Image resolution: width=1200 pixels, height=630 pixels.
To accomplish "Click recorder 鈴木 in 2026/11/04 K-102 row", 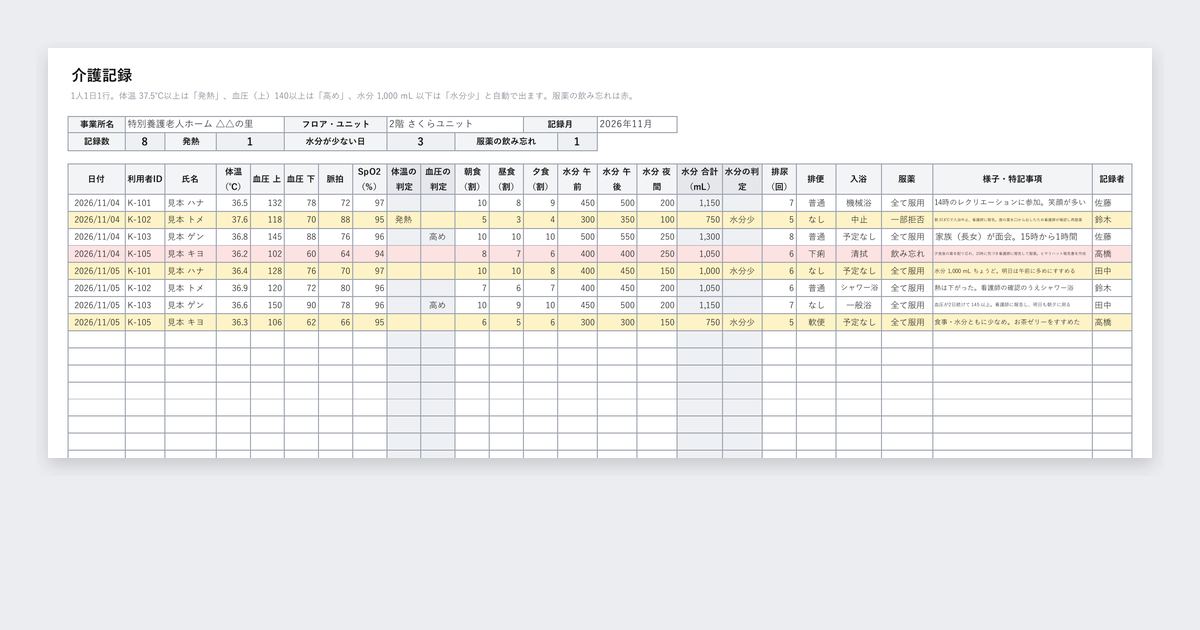I will pyautogui.click(x=1111, y=220).
